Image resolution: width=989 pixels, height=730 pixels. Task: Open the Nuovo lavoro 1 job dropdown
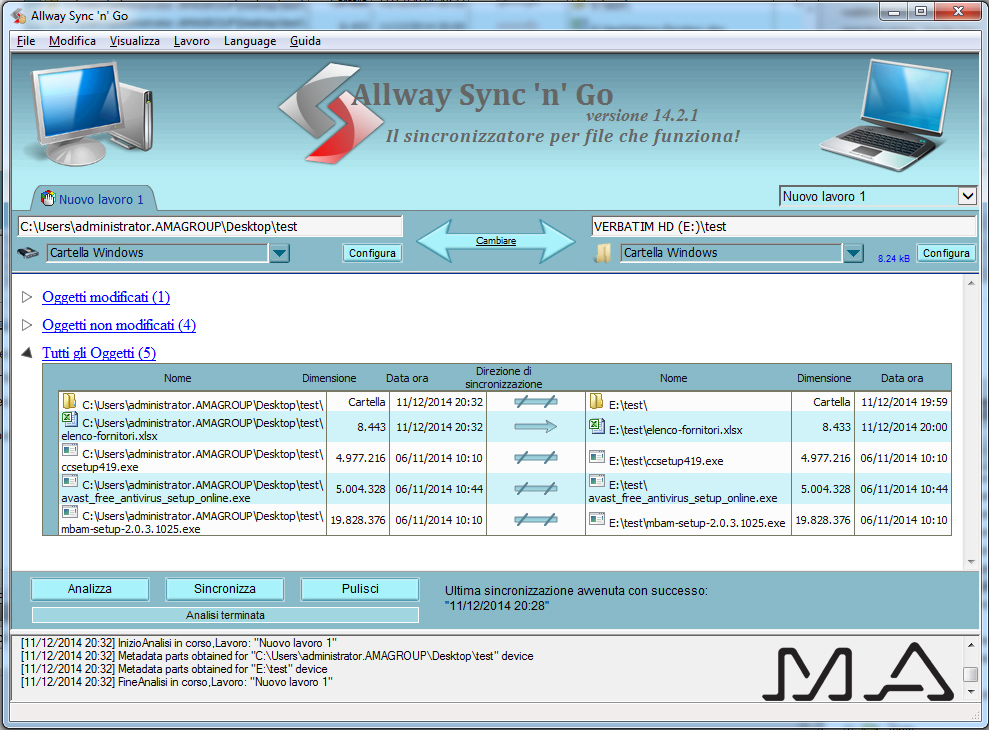[967, 196]
